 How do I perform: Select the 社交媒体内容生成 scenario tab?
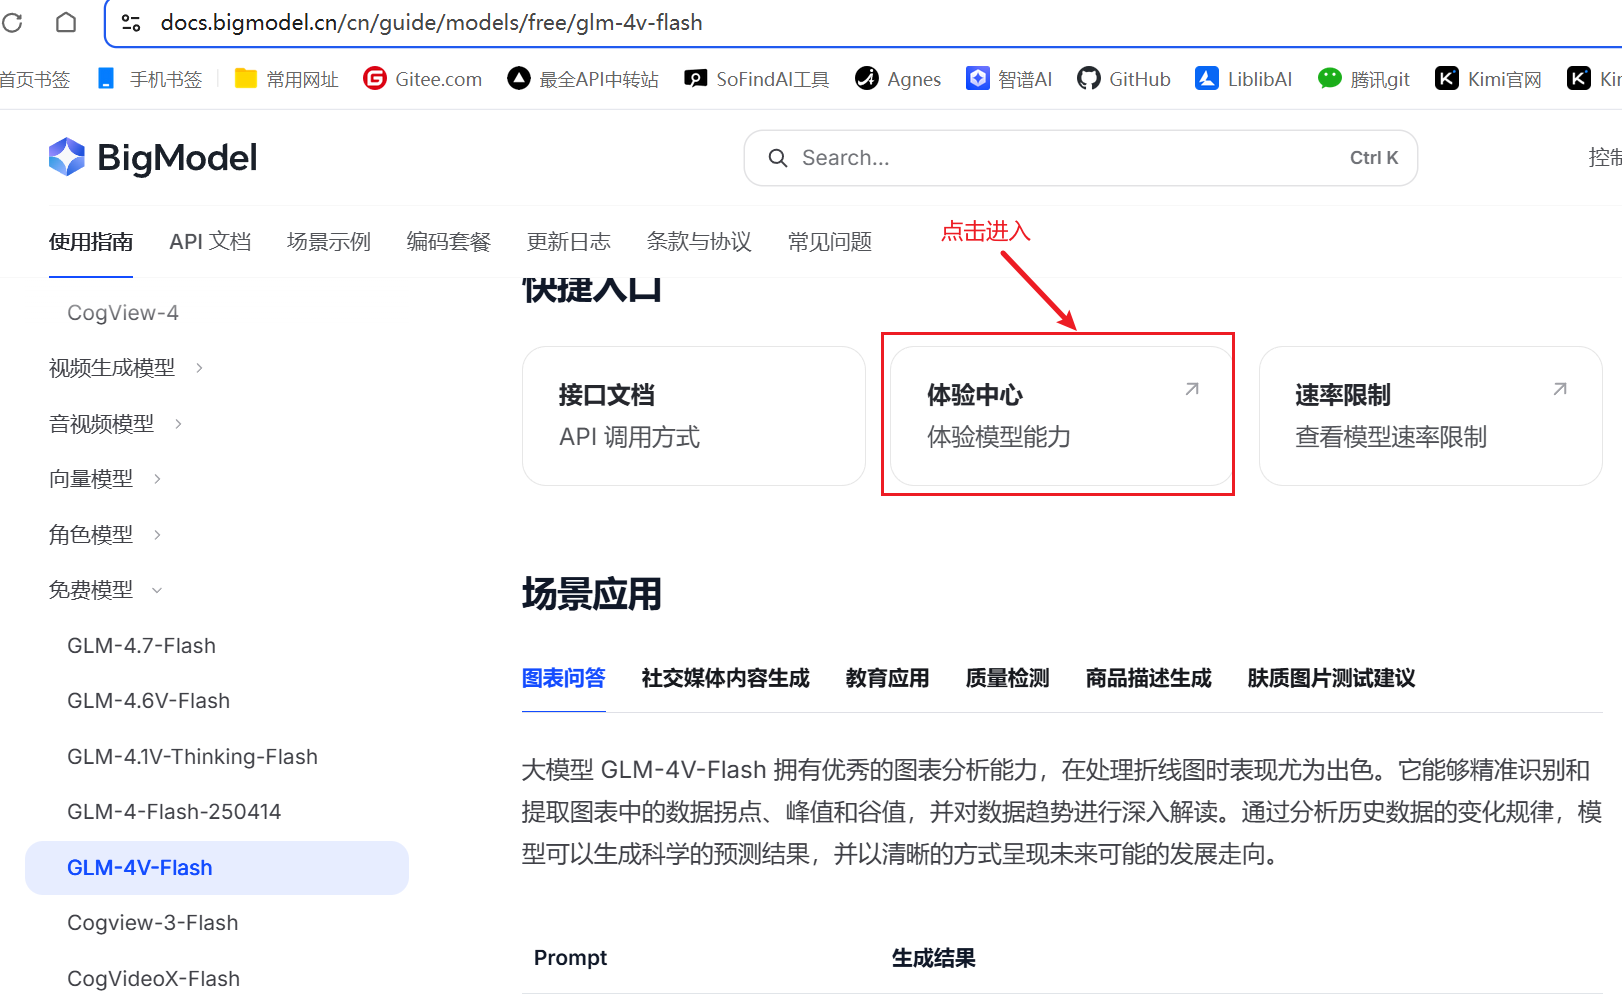pyautogui.click(x=726, y=678)
